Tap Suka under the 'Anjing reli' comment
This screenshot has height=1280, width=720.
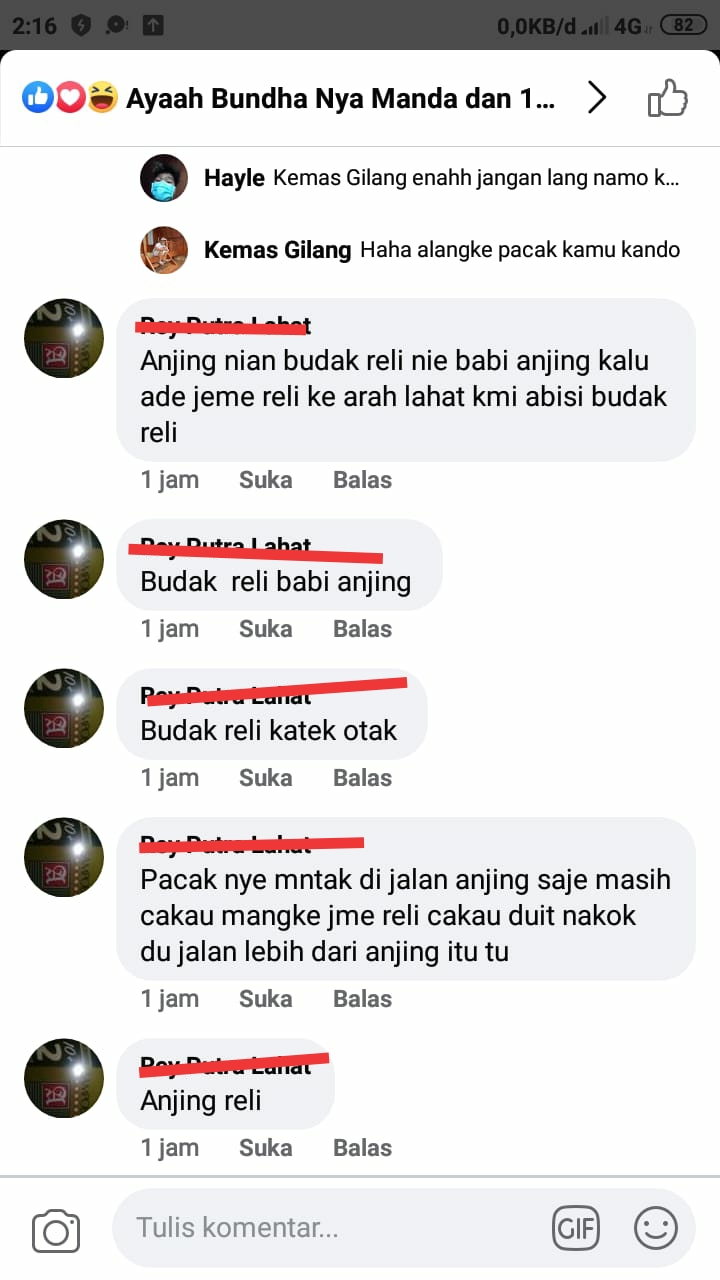pos(265,1148)
